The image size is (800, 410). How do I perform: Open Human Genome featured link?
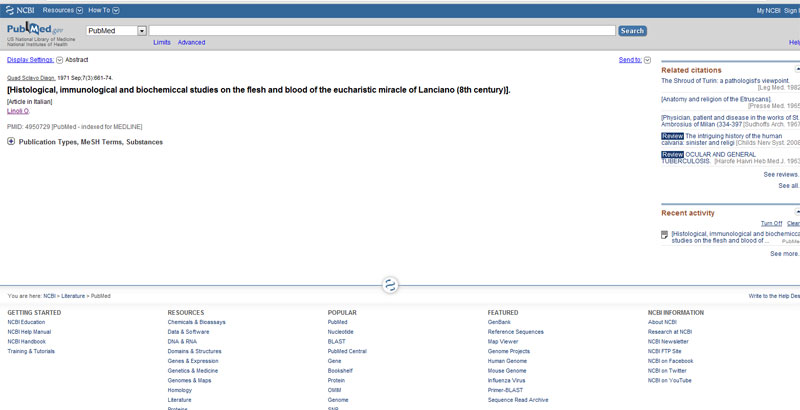507,361
